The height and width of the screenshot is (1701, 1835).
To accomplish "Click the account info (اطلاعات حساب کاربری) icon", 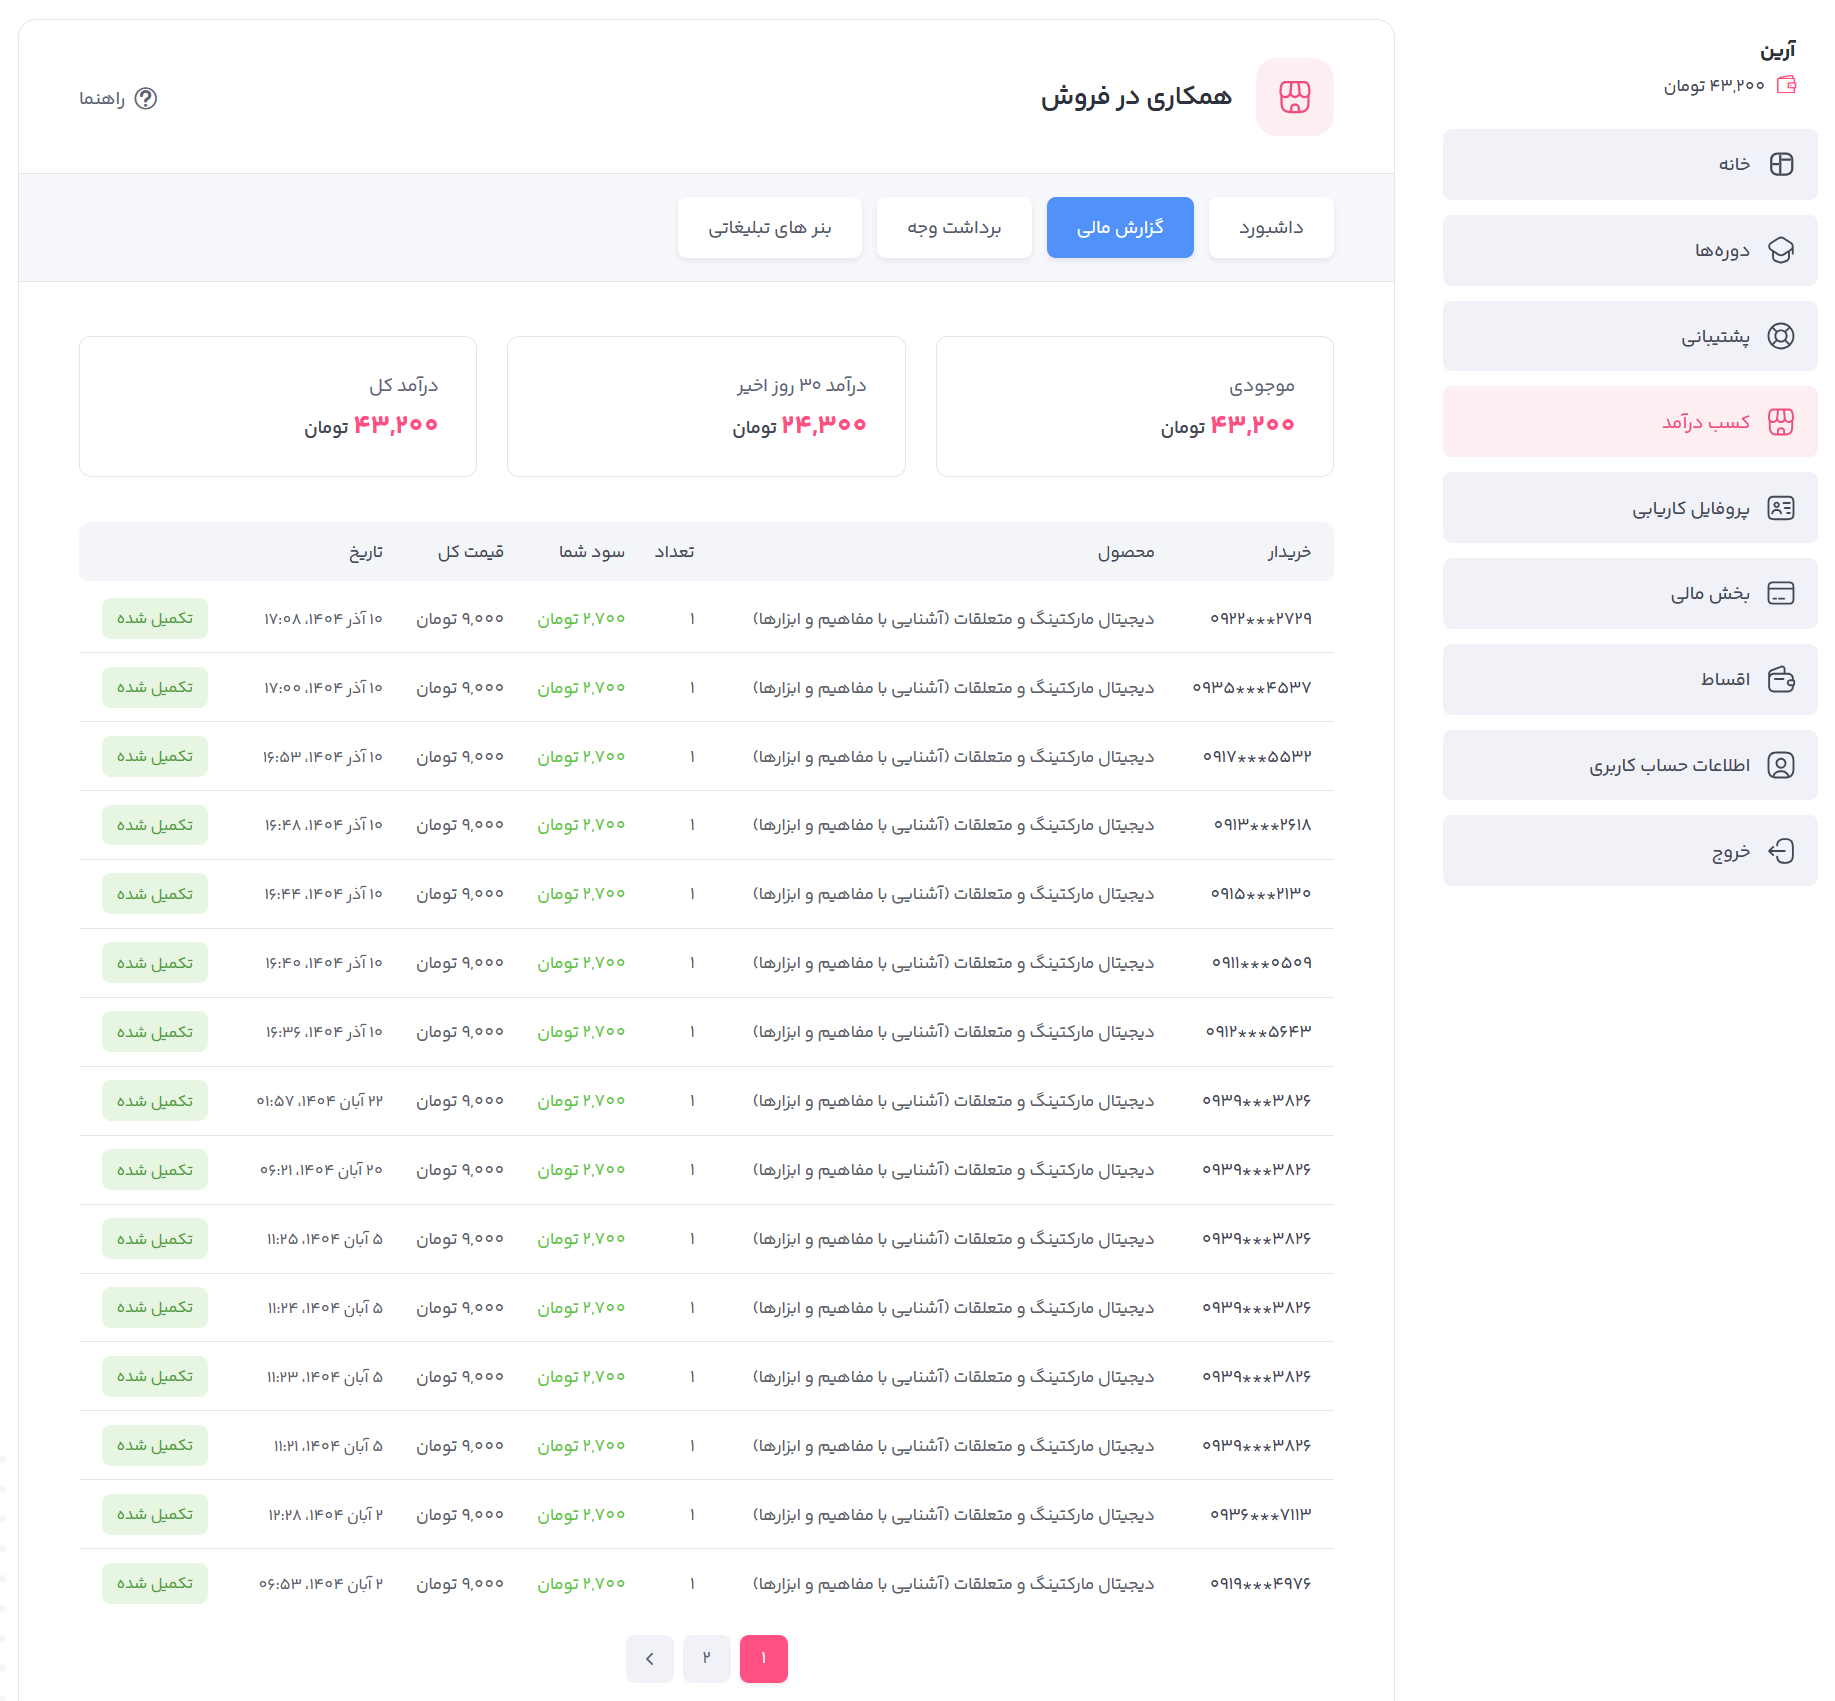I will (1781, 765).
